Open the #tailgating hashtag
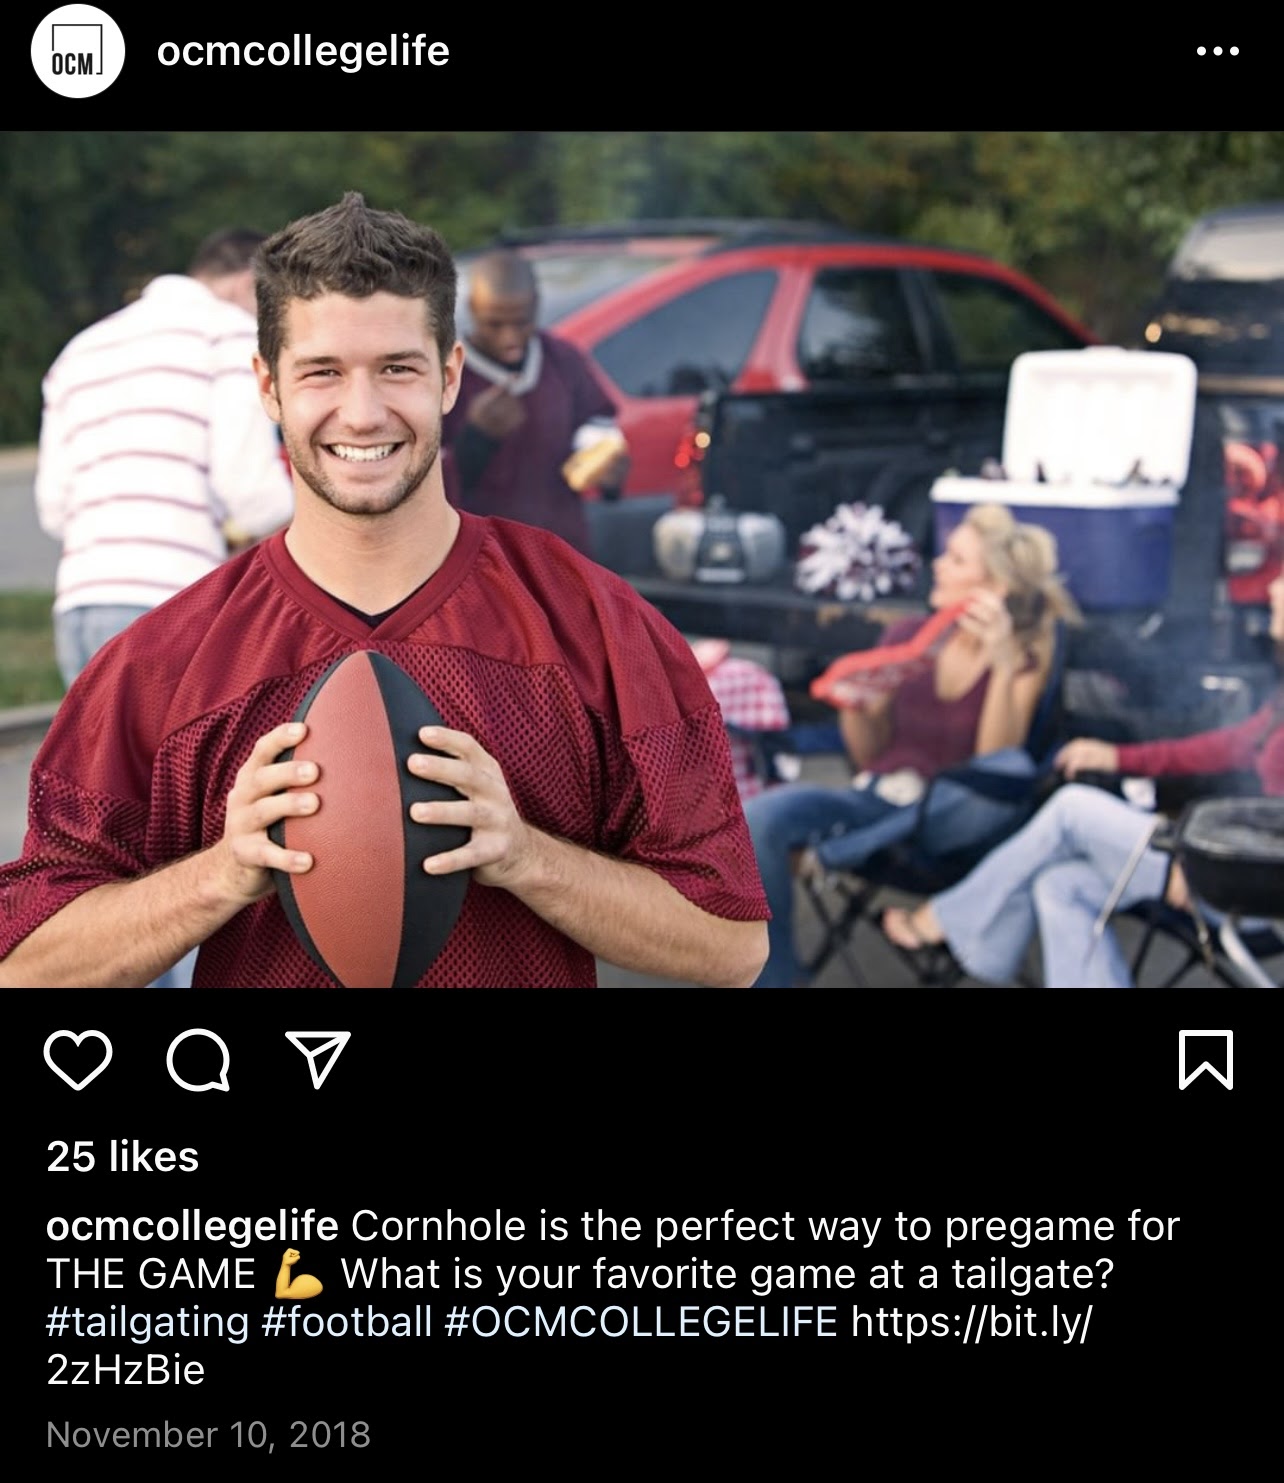The image size is (1284, 1483). (x=148, y=1322)
